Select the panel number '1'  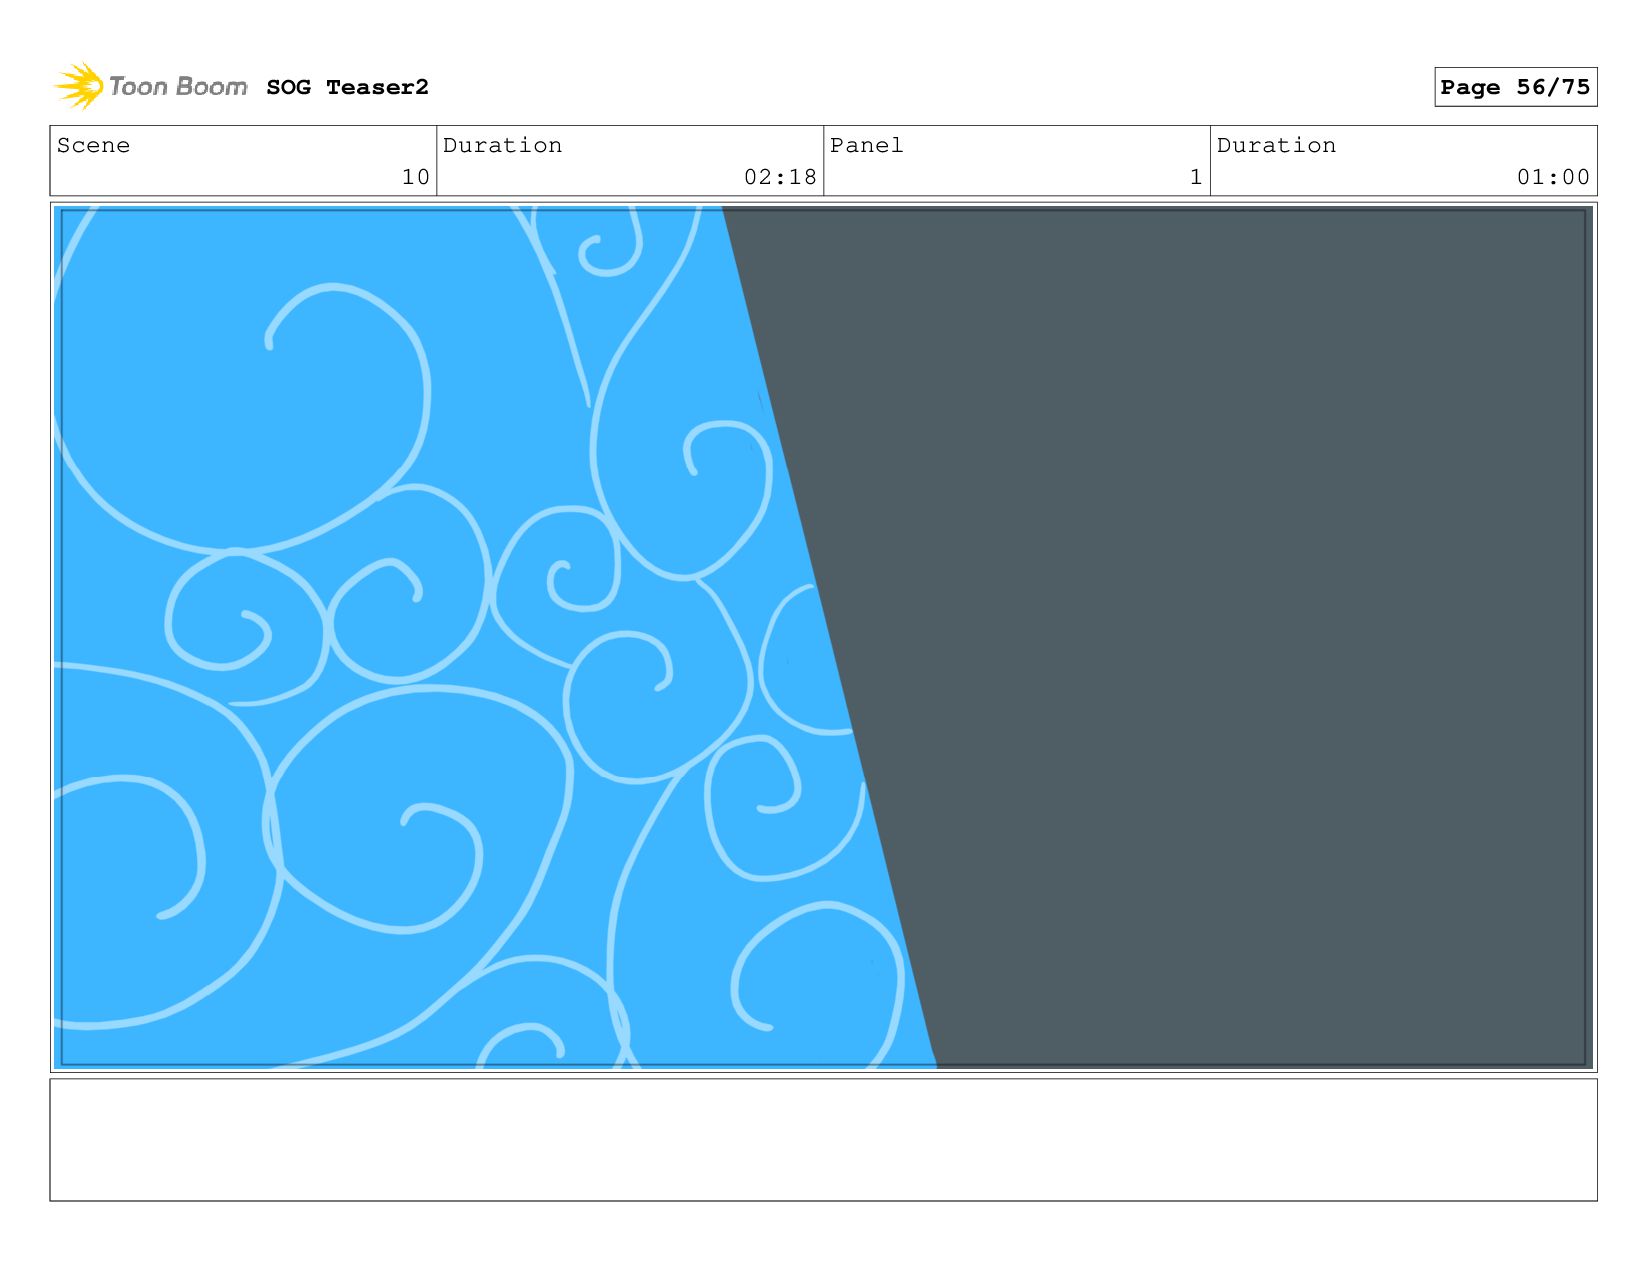pos(1196,177)
